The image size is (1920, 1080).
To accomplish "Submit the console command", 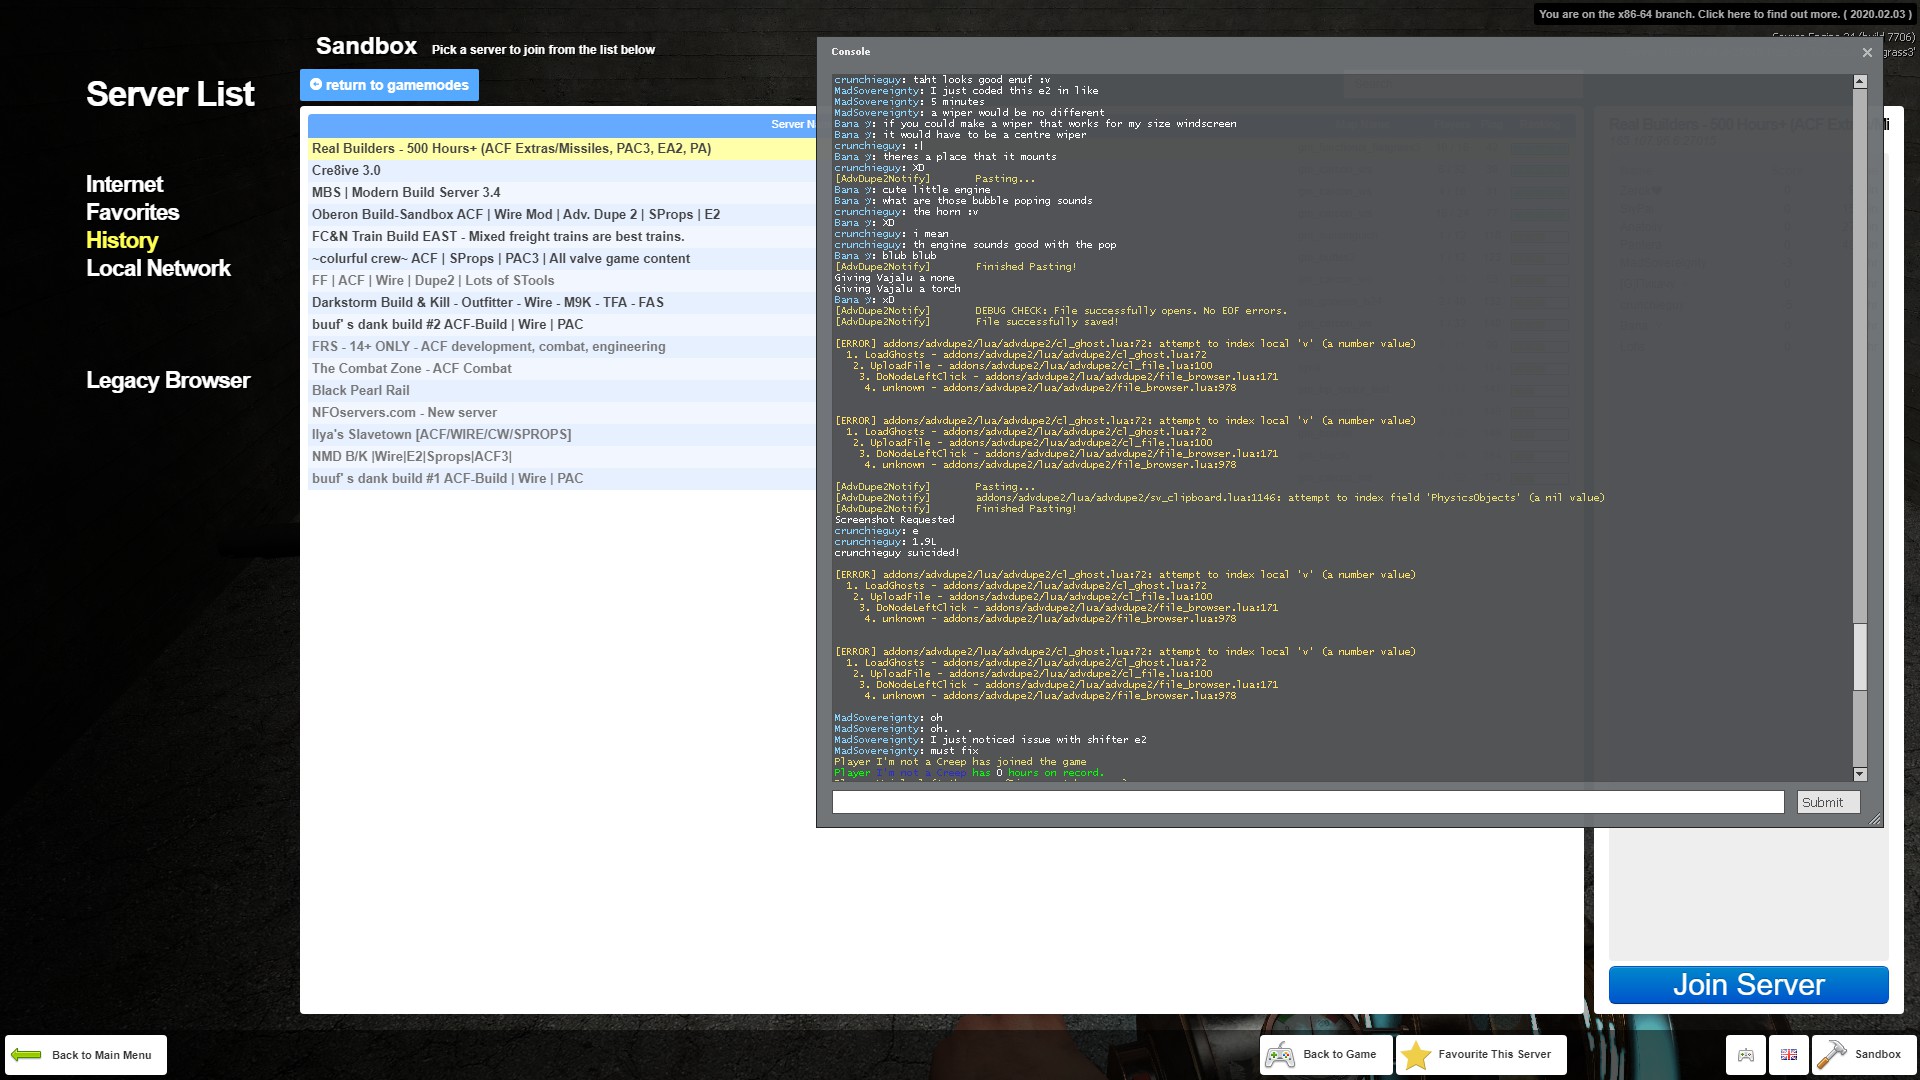I will 1825,802.
